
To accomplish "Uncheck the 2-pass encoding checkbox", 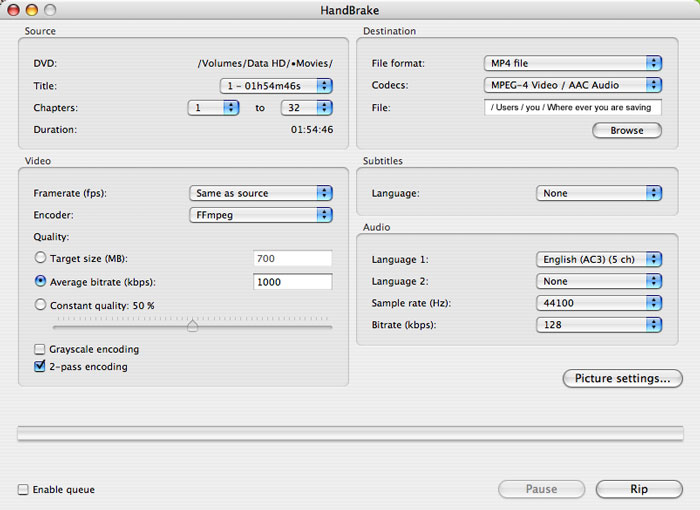I will [40, 366].
